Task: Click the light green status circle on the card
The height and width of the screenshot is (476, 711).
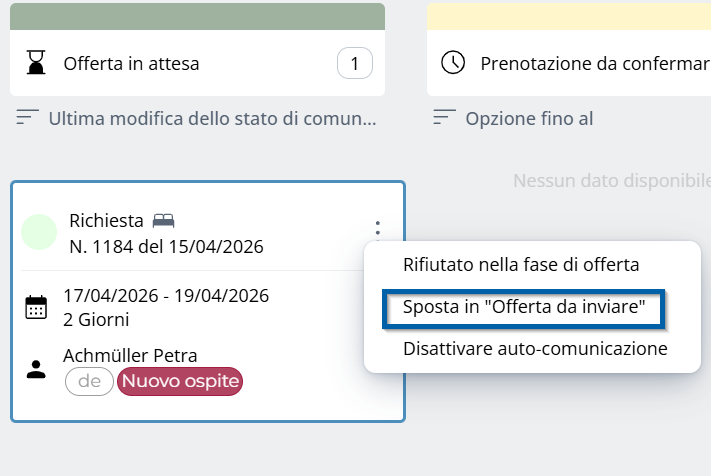Action: [x=39, y=232]
